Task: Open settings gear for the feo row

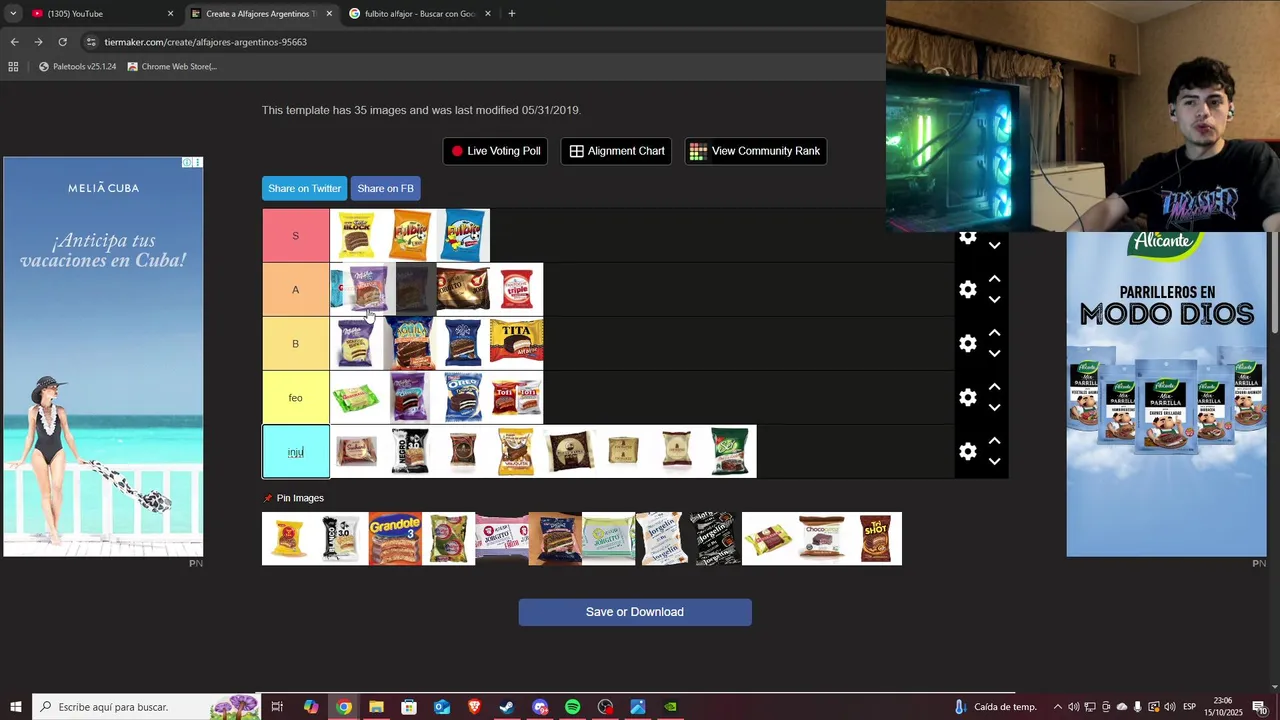Action: tap(968, 397)
